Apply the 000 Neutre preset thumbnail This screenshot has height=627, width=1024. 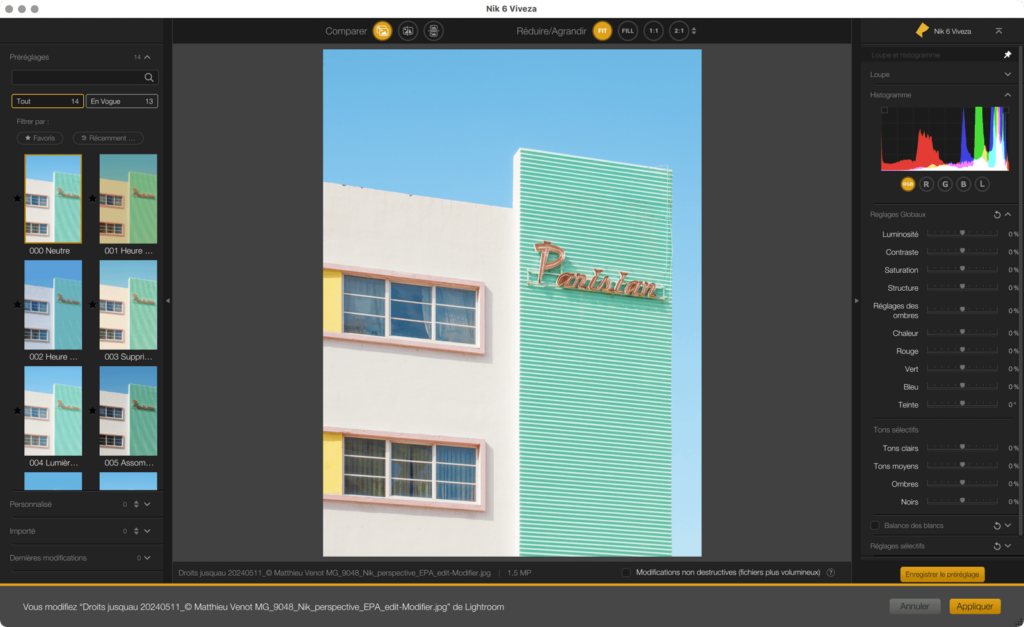[x=53, y=199]
